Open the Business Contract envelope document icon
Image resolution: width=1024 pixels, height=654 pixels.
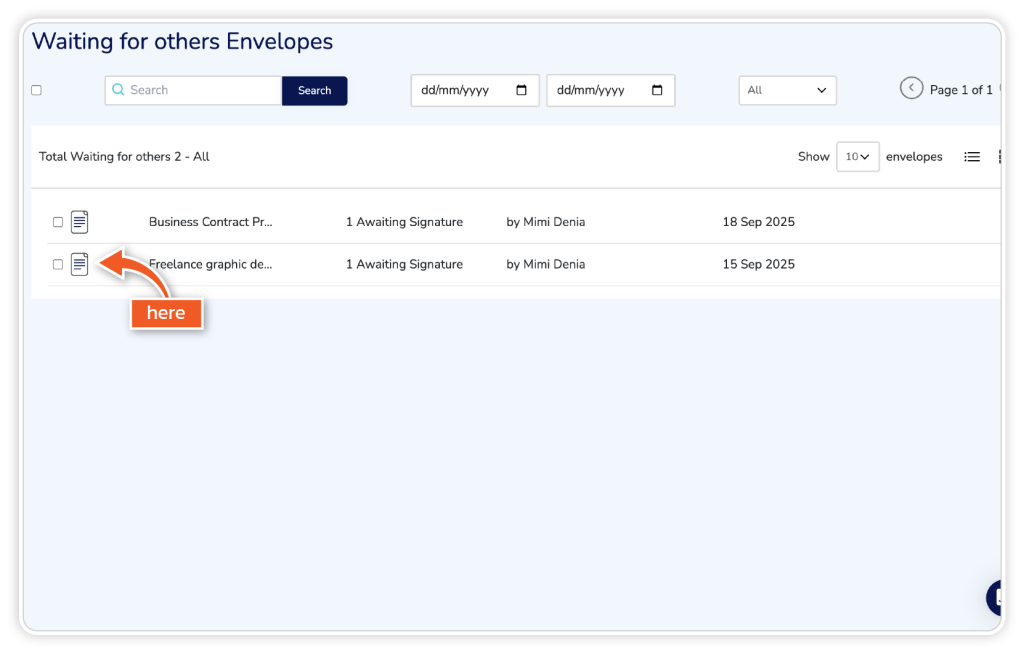tap(80, 222)
